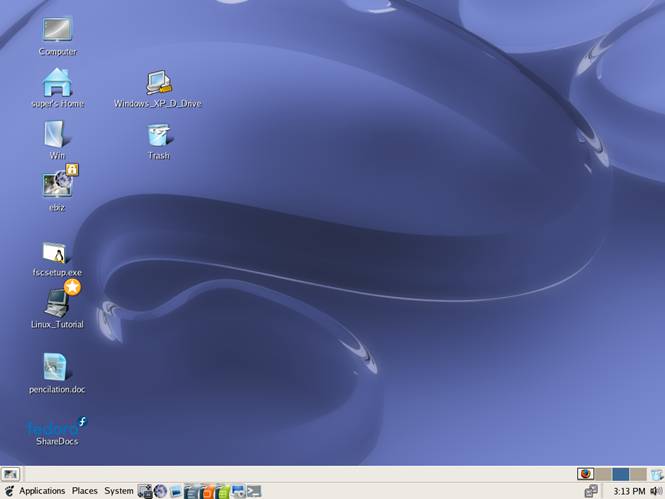Open the Places menu
Screen dimensions: 665x499
click(x=85, y=491)
